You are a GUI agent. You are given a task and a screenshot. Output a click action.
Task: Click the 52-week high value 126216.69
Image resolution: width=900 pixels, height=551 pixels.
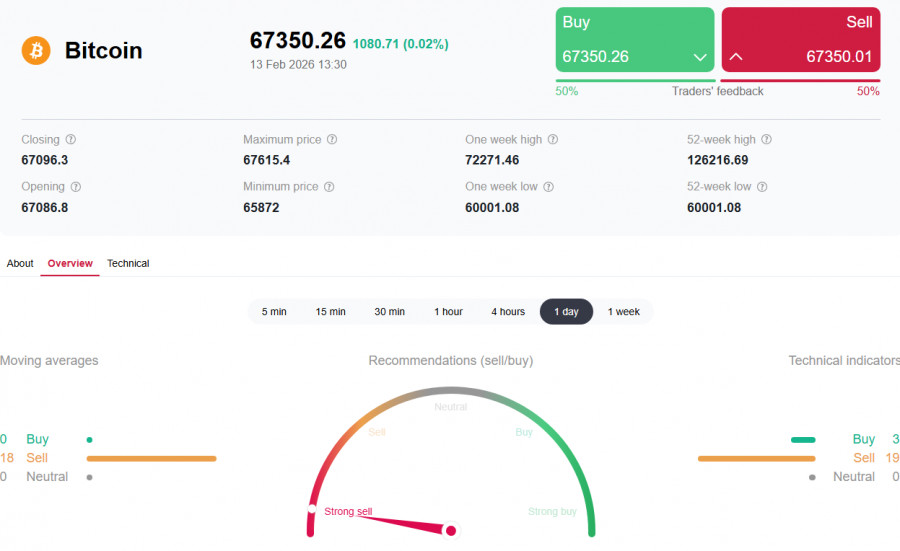pyautogui.click(x=717, y=160)
